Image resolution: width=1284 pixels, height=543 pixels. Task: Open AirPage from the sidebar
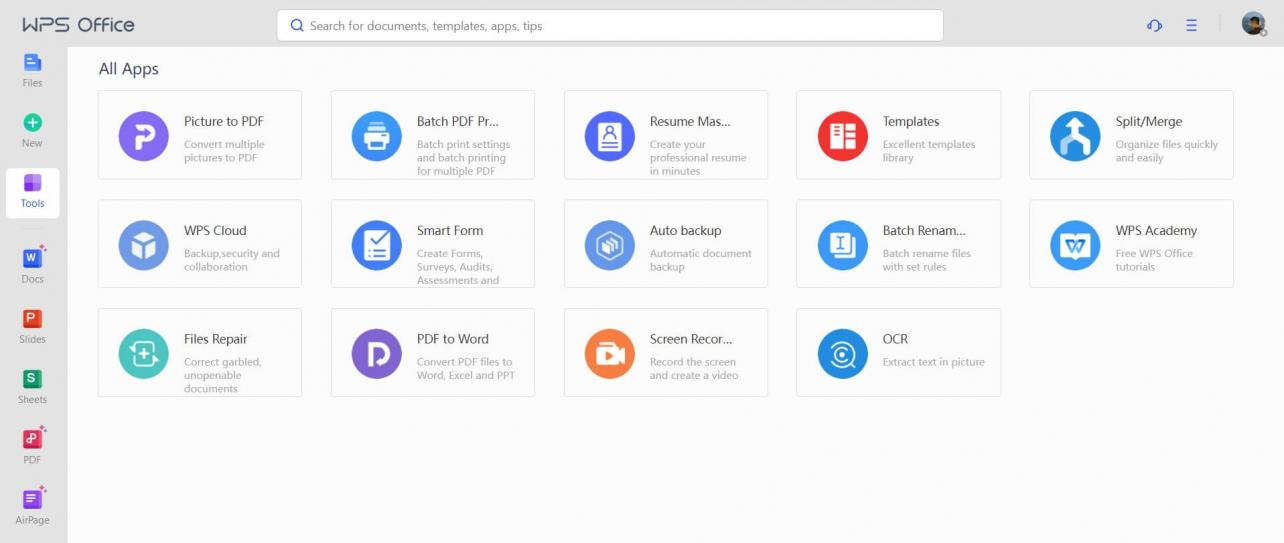[32, 506]
